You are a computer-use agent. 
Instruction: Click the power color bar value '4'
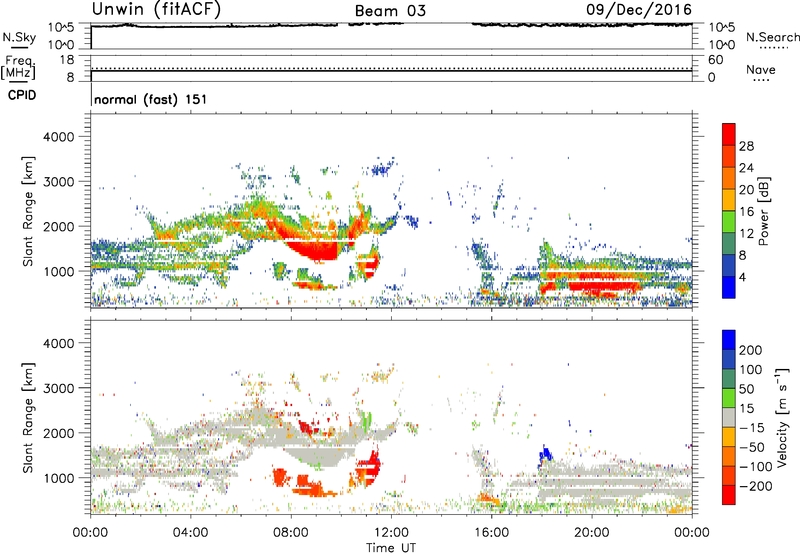coord(742,277)
